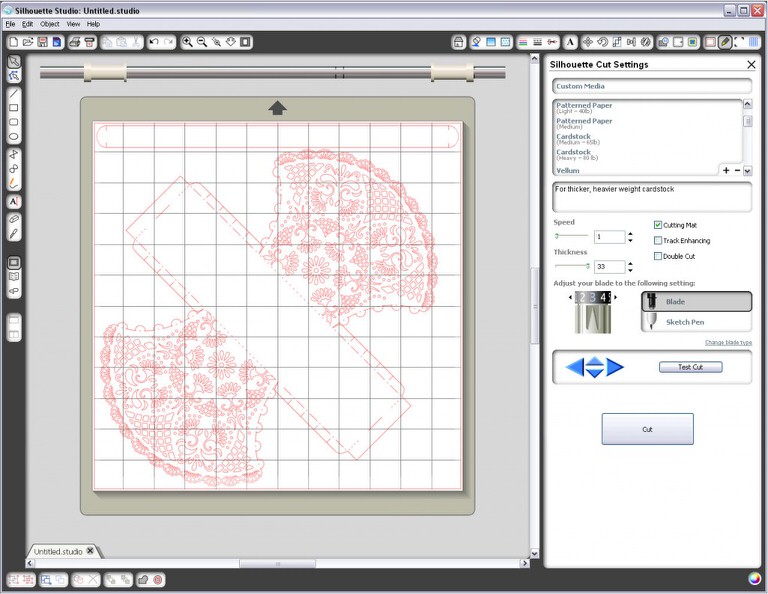Click the blue left arrow blade positioning button
Viewport: 768px width, 594px height.
pos(575,367)
